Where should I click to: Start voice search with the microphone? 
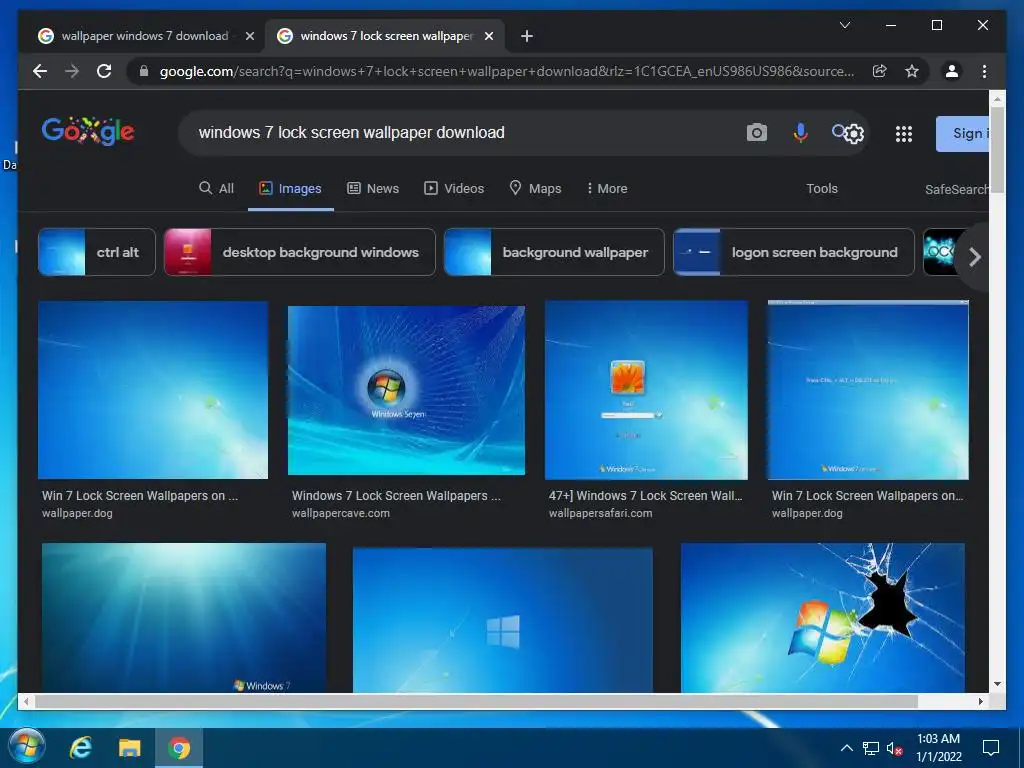point(800,133)
